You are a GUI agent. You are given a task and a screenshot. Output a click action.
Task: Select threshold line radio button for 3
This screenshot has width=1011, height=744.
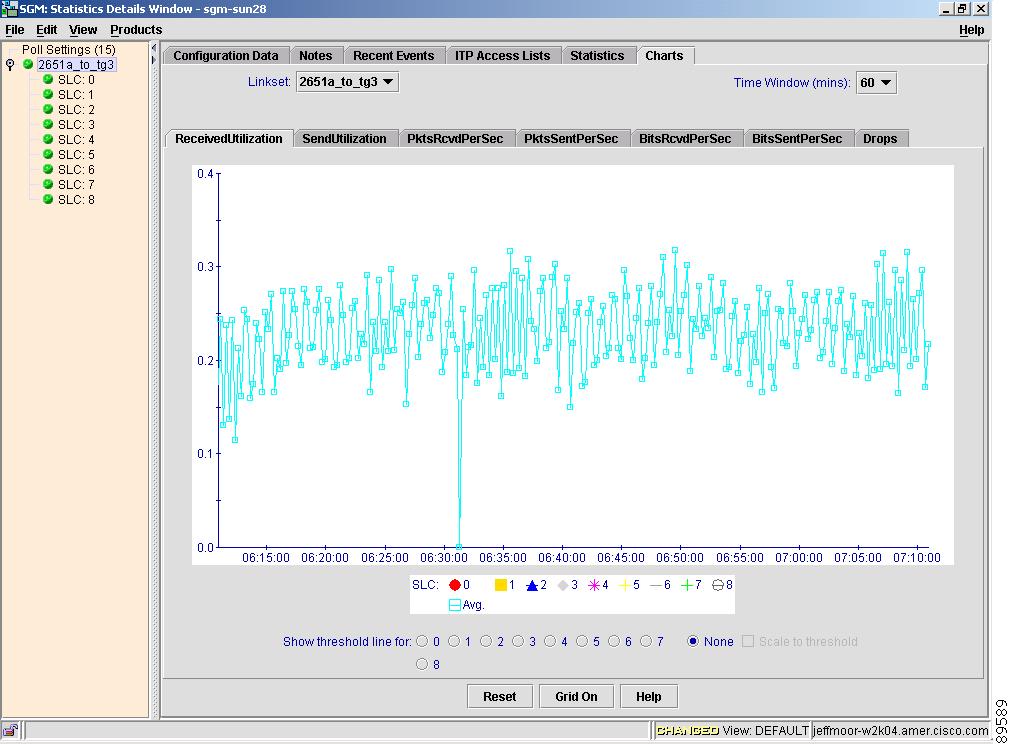pyautogui.click(x=518, y=642)
